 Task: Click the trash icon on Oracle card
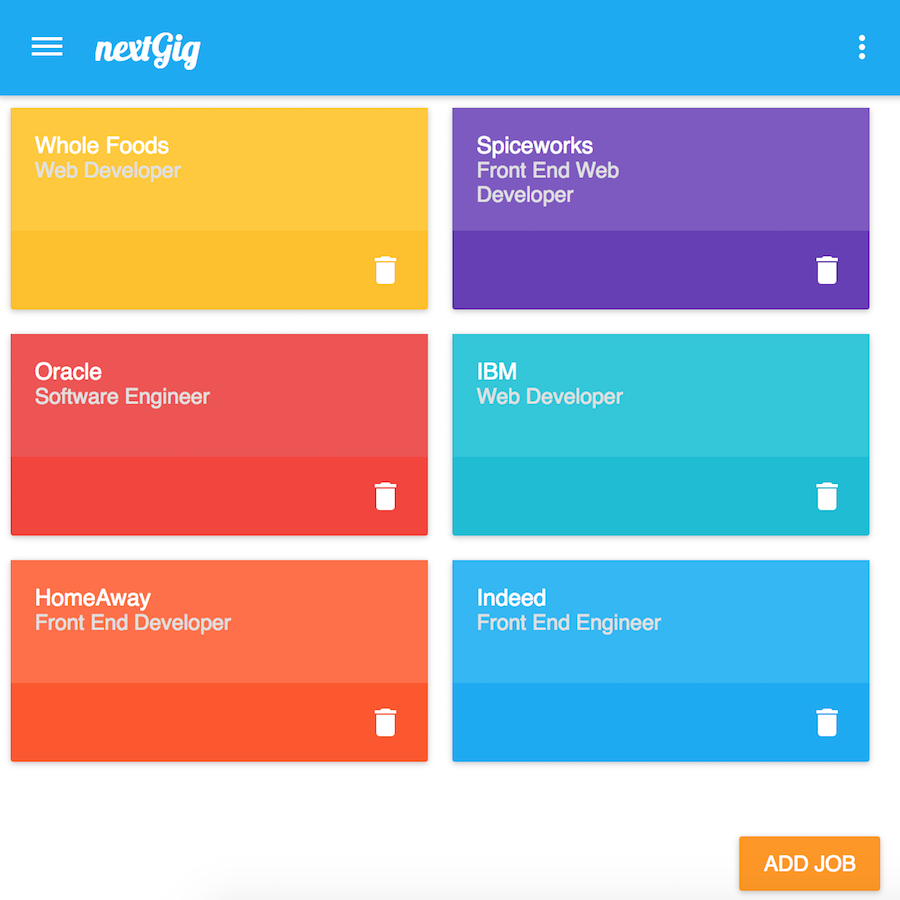tap(385, 496)
